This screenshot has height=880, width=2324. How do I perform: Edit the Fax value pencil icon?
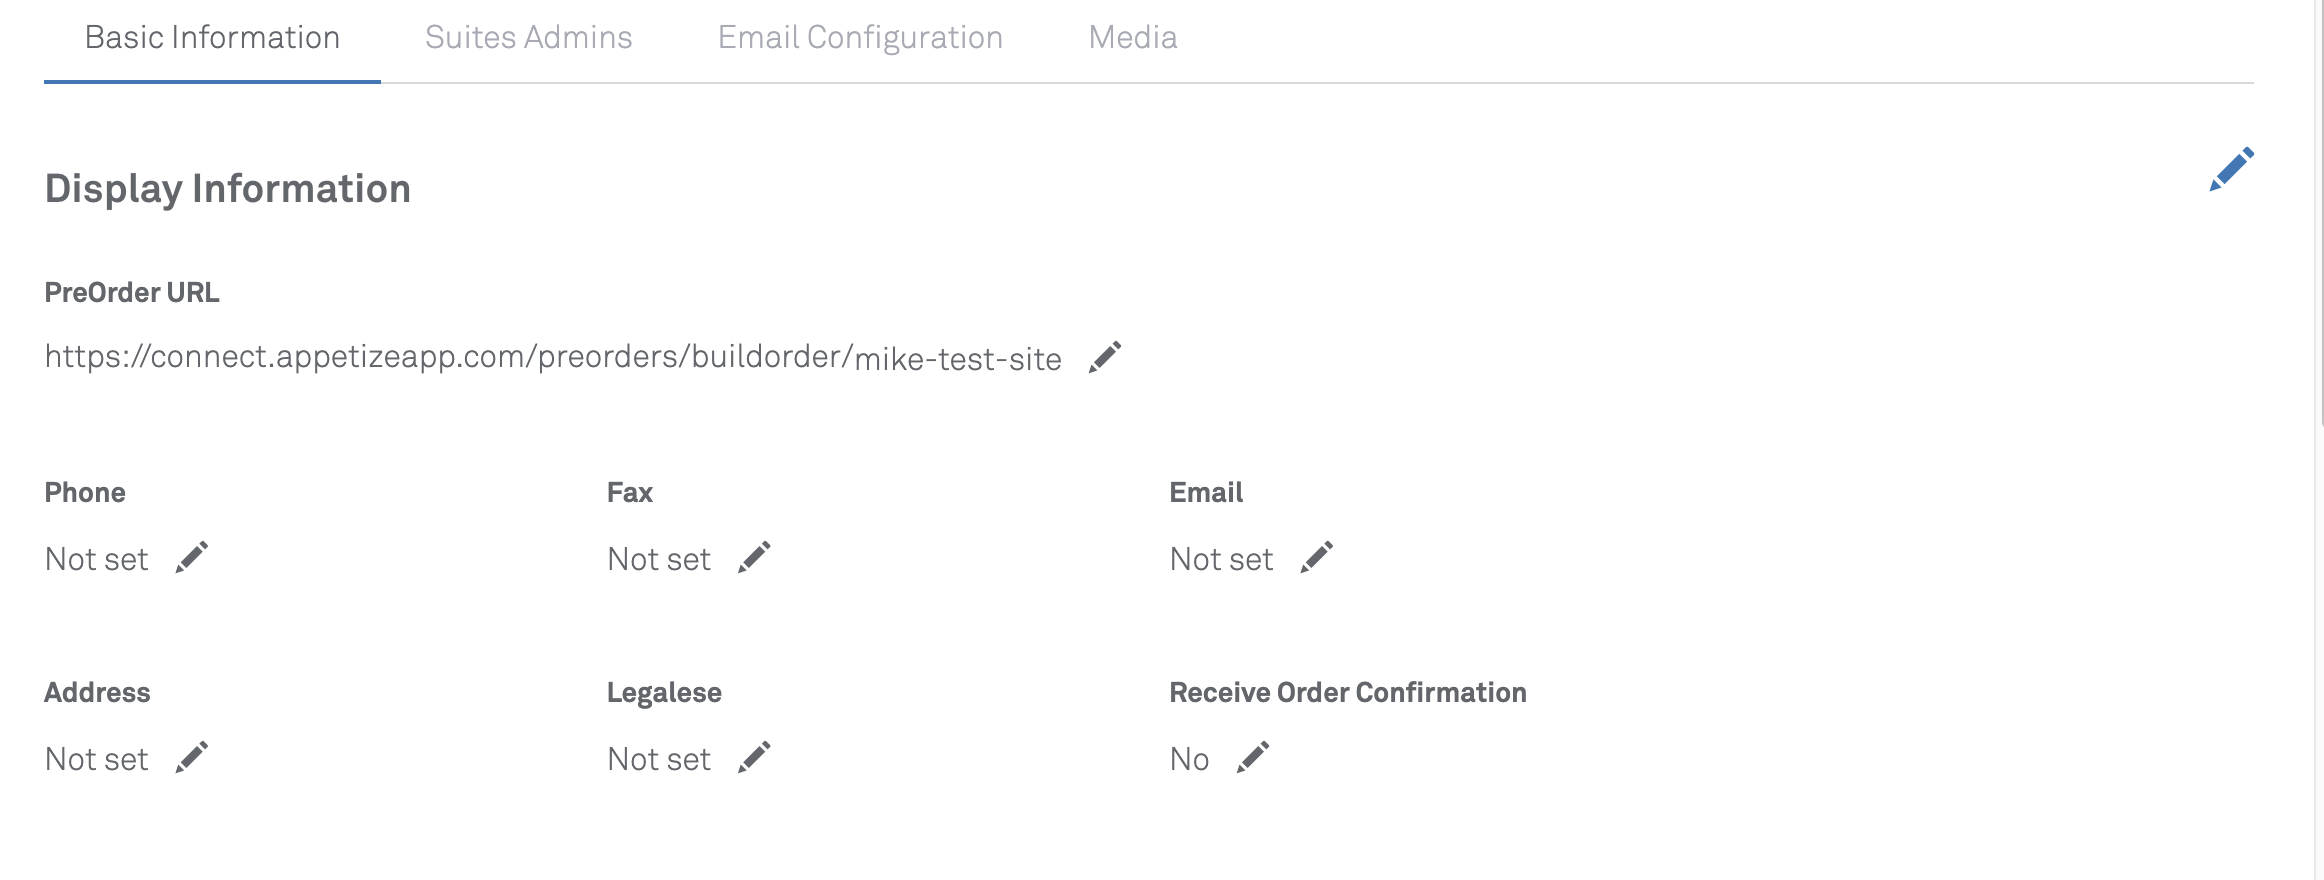tap(754, 558)
